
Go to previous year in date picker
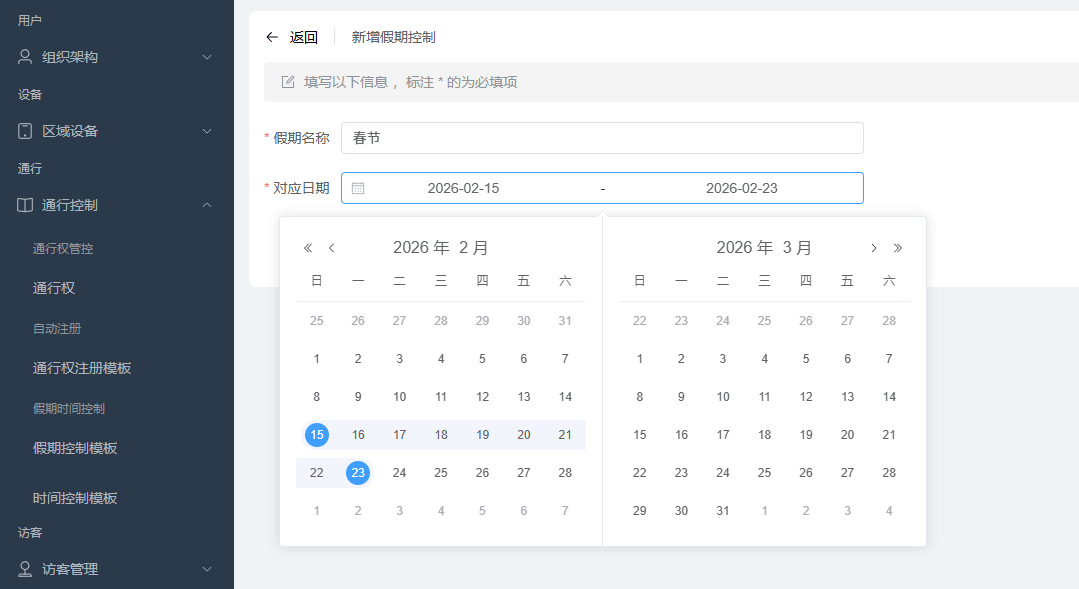pos(308,248)
